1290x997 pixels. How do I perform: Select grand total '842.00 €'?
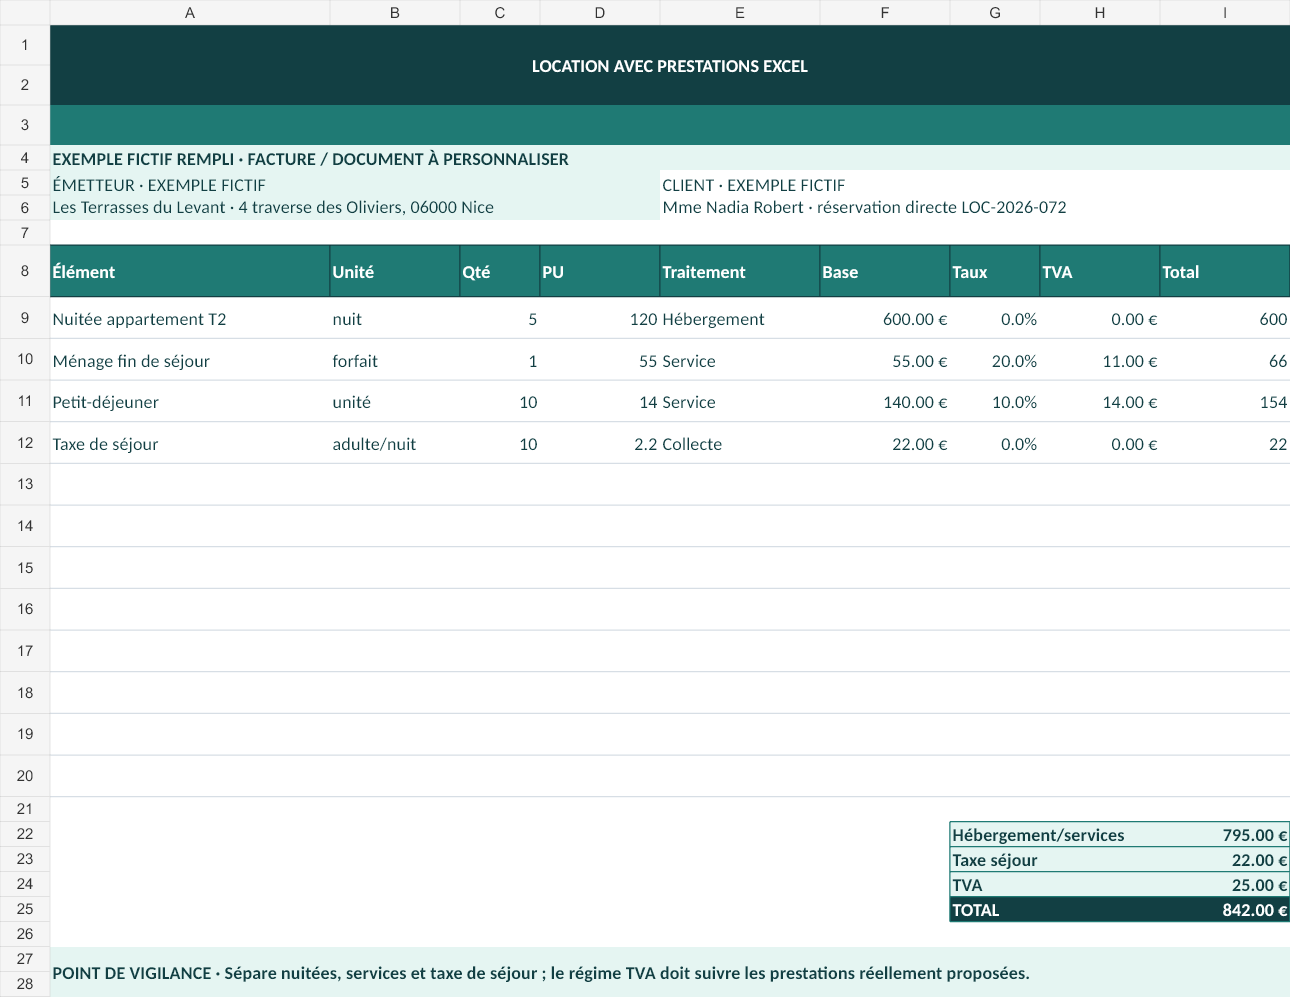tap(1225, 909)
